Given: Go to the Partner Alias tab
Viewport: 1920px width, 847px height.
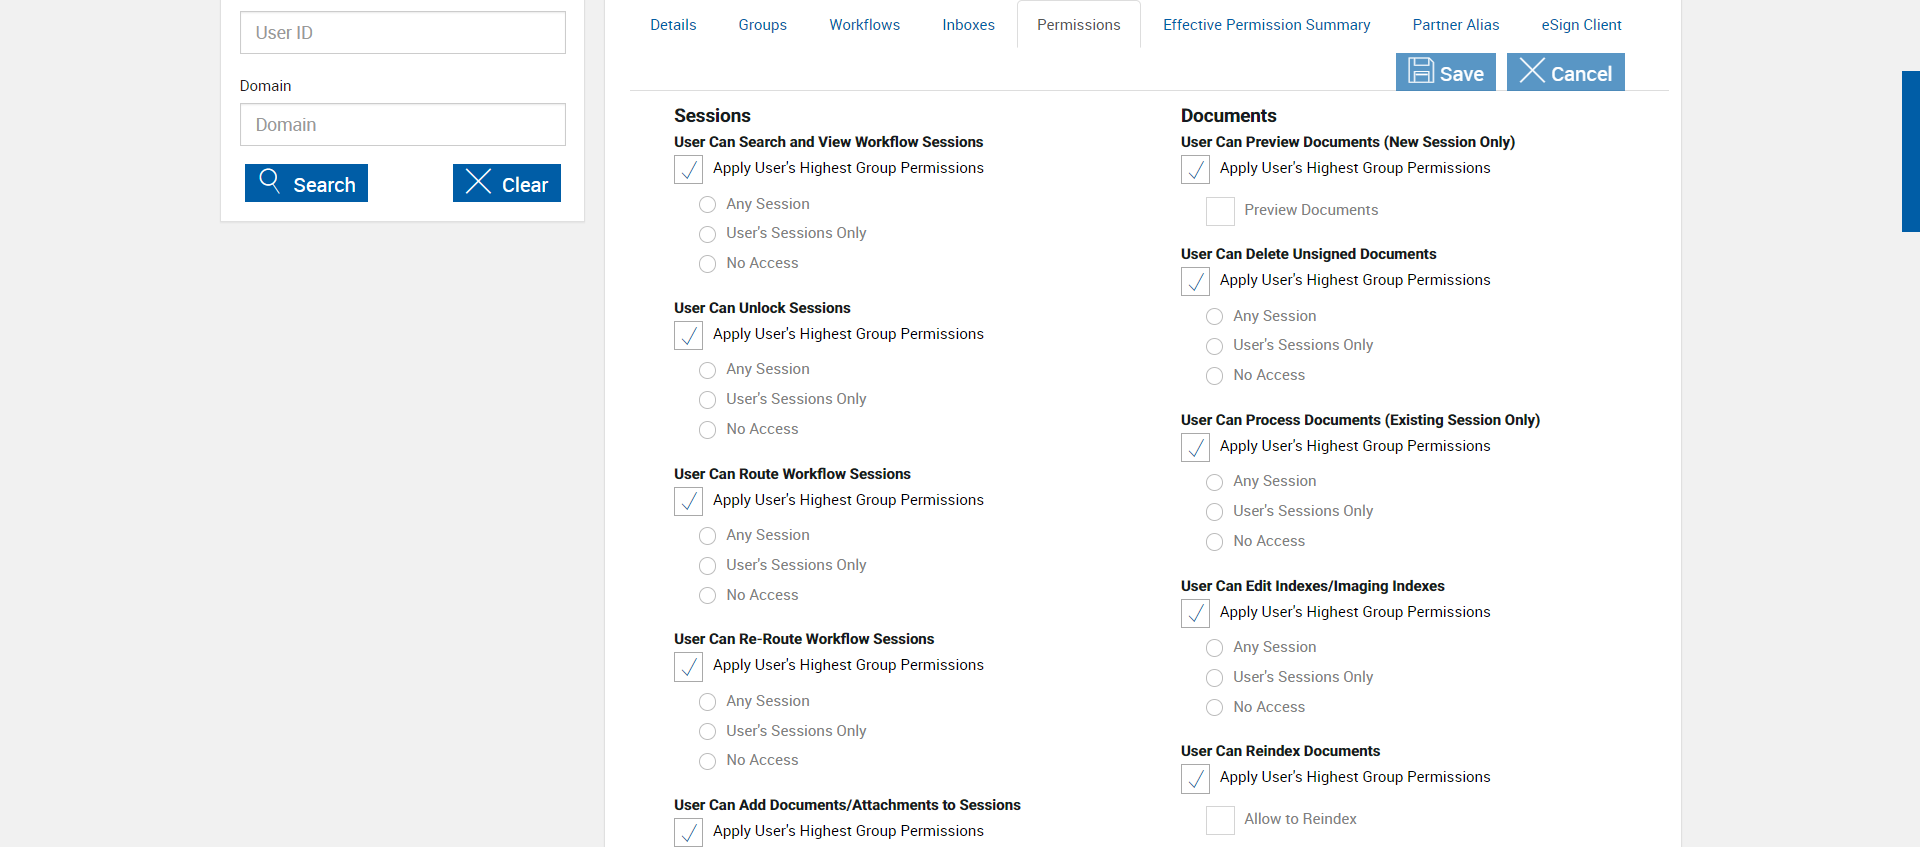Looking at the screenshot, I should (1455, 25).
